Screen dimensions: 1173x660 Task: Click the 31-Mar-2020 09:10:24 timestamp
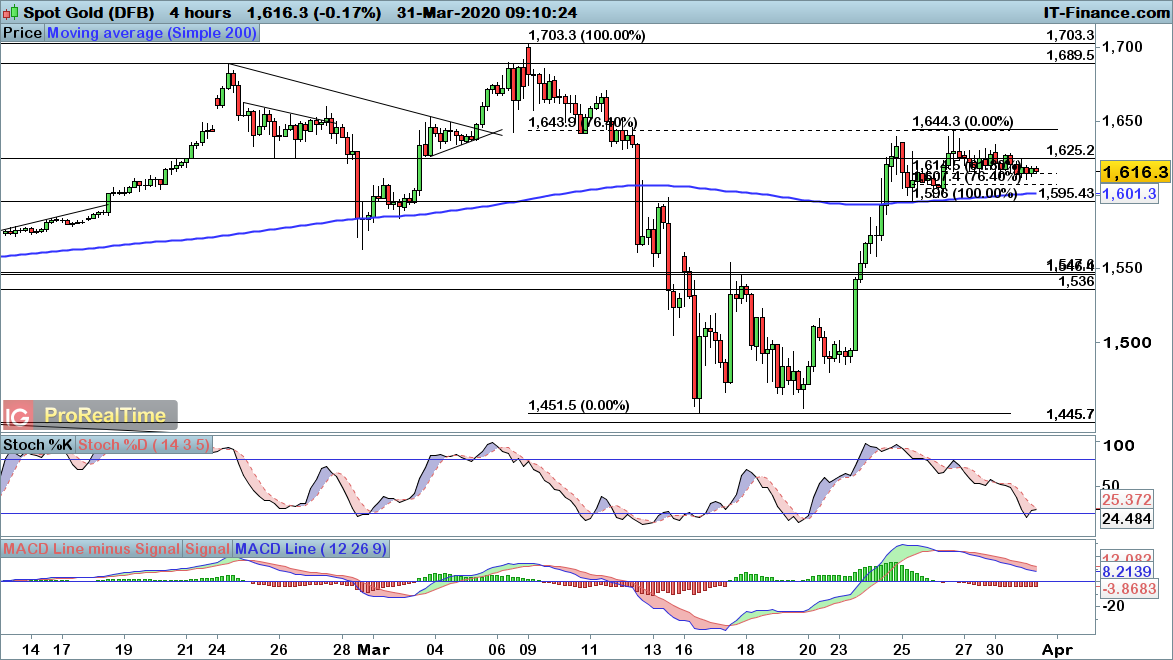click(486, 13)
